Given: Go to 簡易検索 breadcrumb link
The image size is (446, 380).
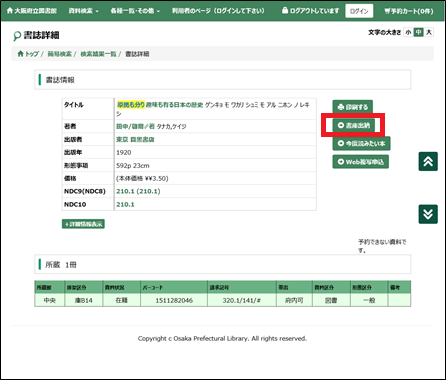Looking at the screenshot, I should (59, 54).
